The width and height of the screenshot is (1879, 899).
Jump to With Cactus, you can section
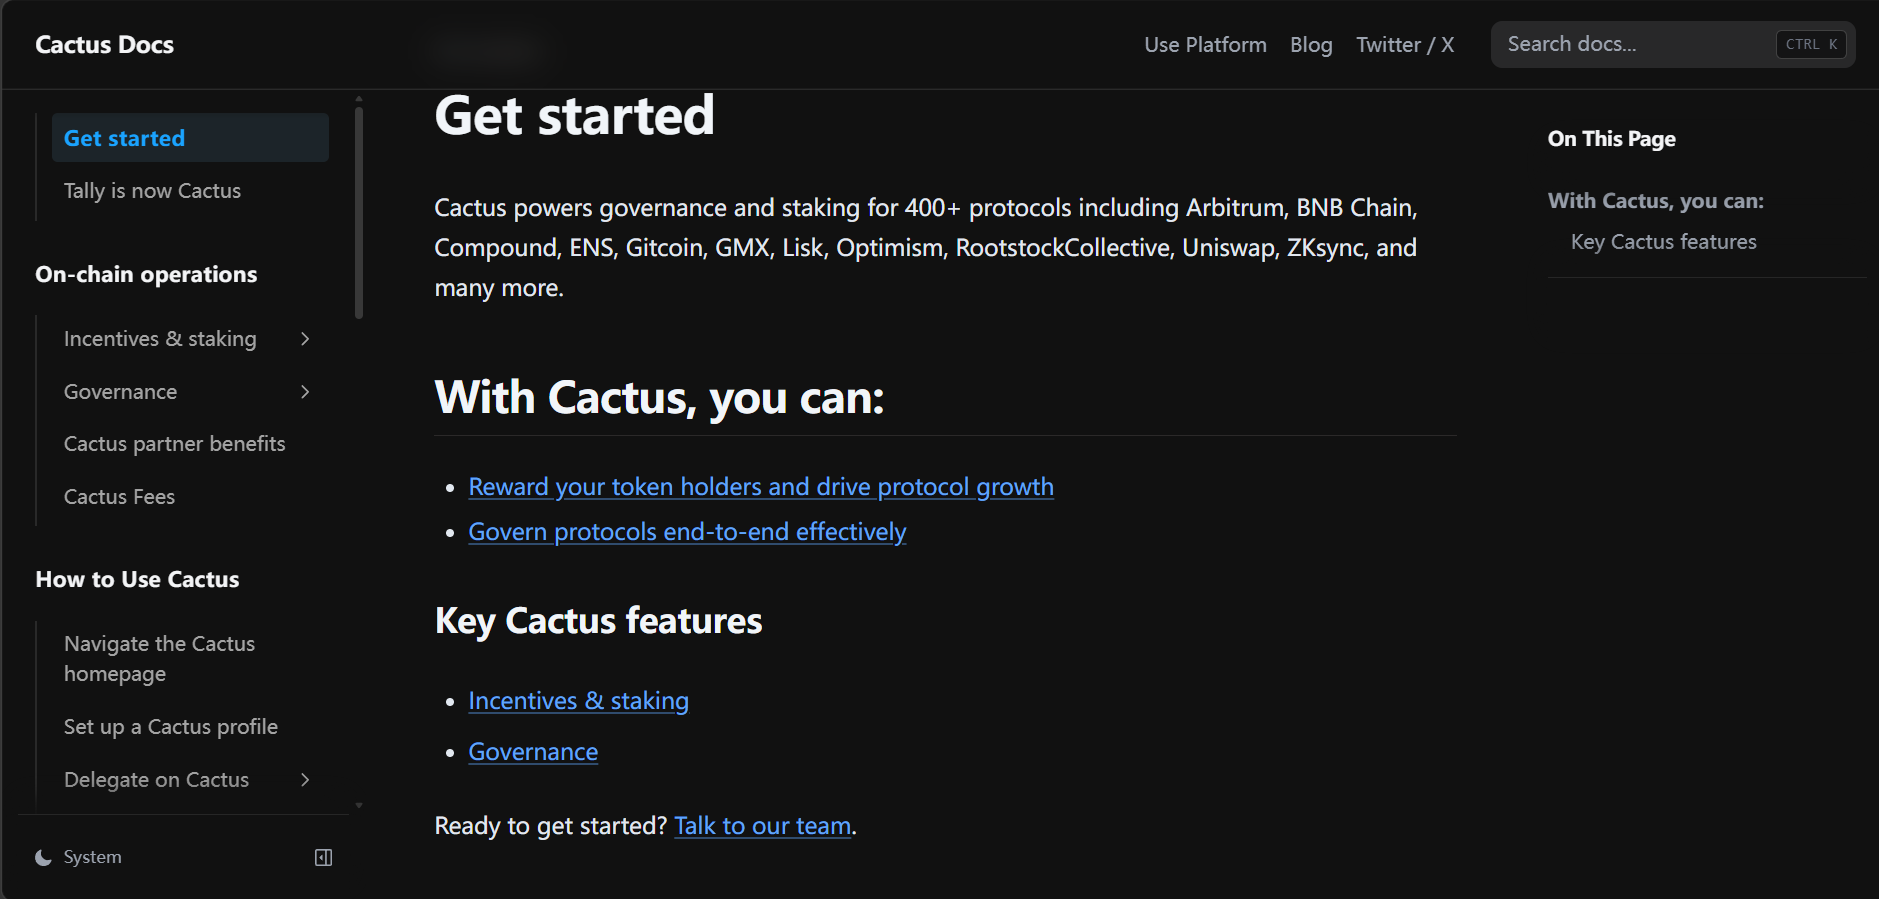[1655, 201]
